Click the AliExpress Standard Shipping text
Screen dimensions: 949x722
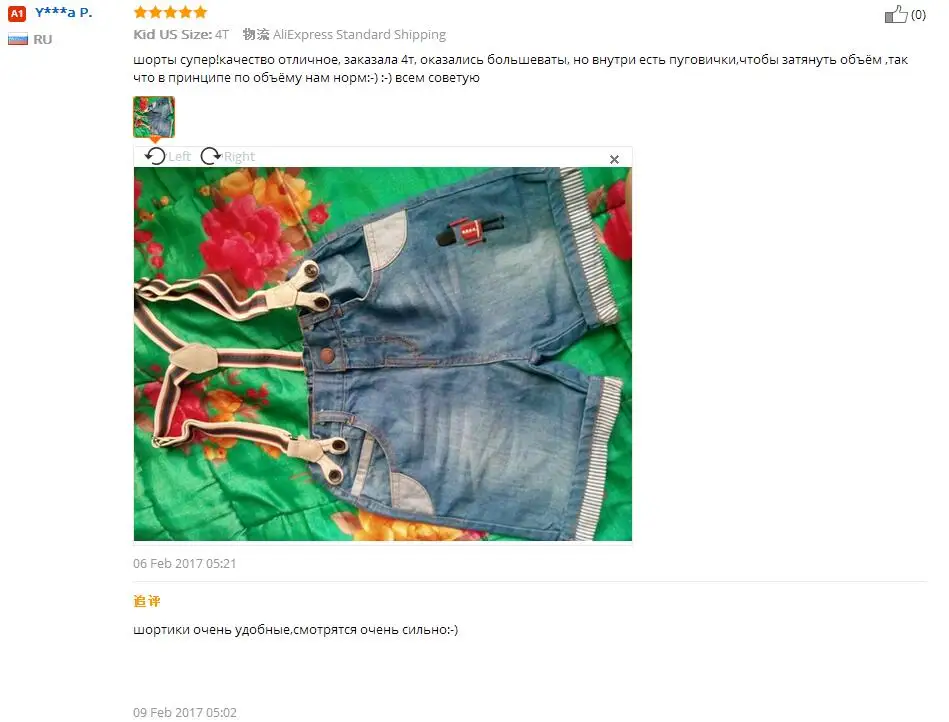pos(359,34)
